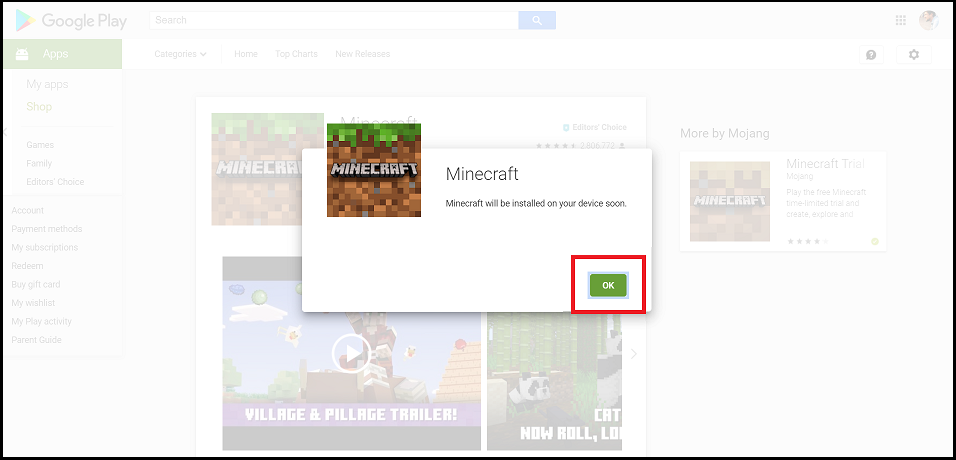Viewport: 956px width, 460px height.
Task: Select Shop in the sidebar
Action: click(x=39, y=107)
